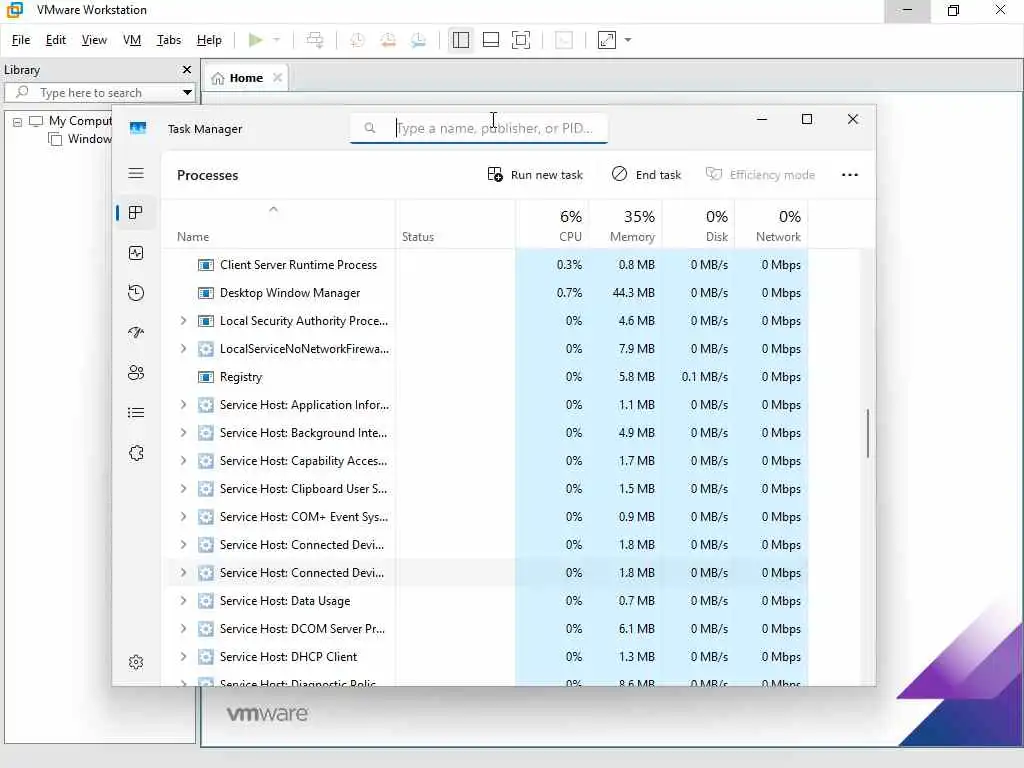
Task: Open the Edit menu
Action: click(x=56, y=40)
